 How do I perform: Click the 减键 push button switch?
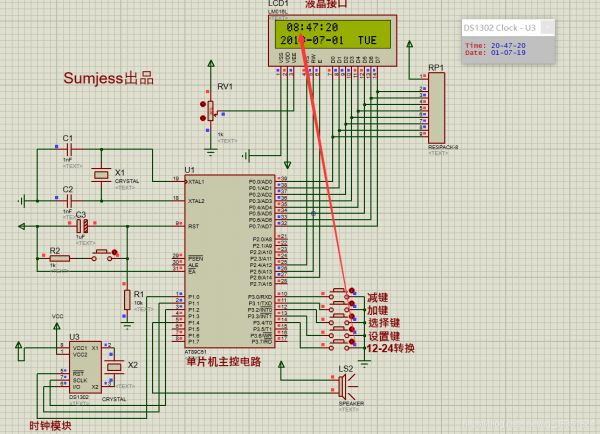click(339, 294)
